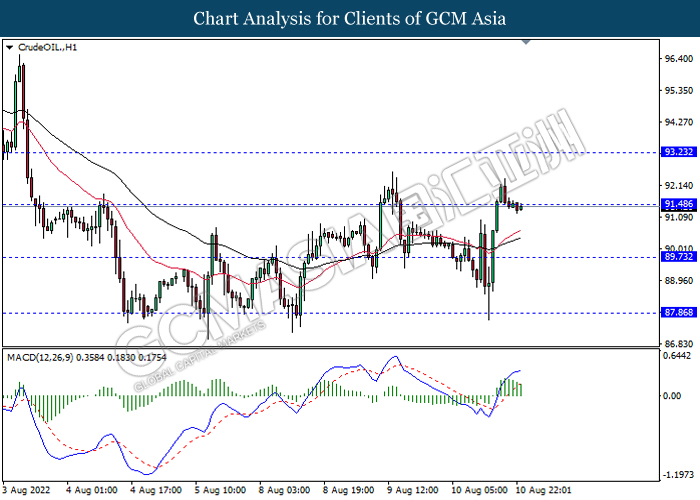Click the 8 Aug 03:00 time label

pos(285,490)
